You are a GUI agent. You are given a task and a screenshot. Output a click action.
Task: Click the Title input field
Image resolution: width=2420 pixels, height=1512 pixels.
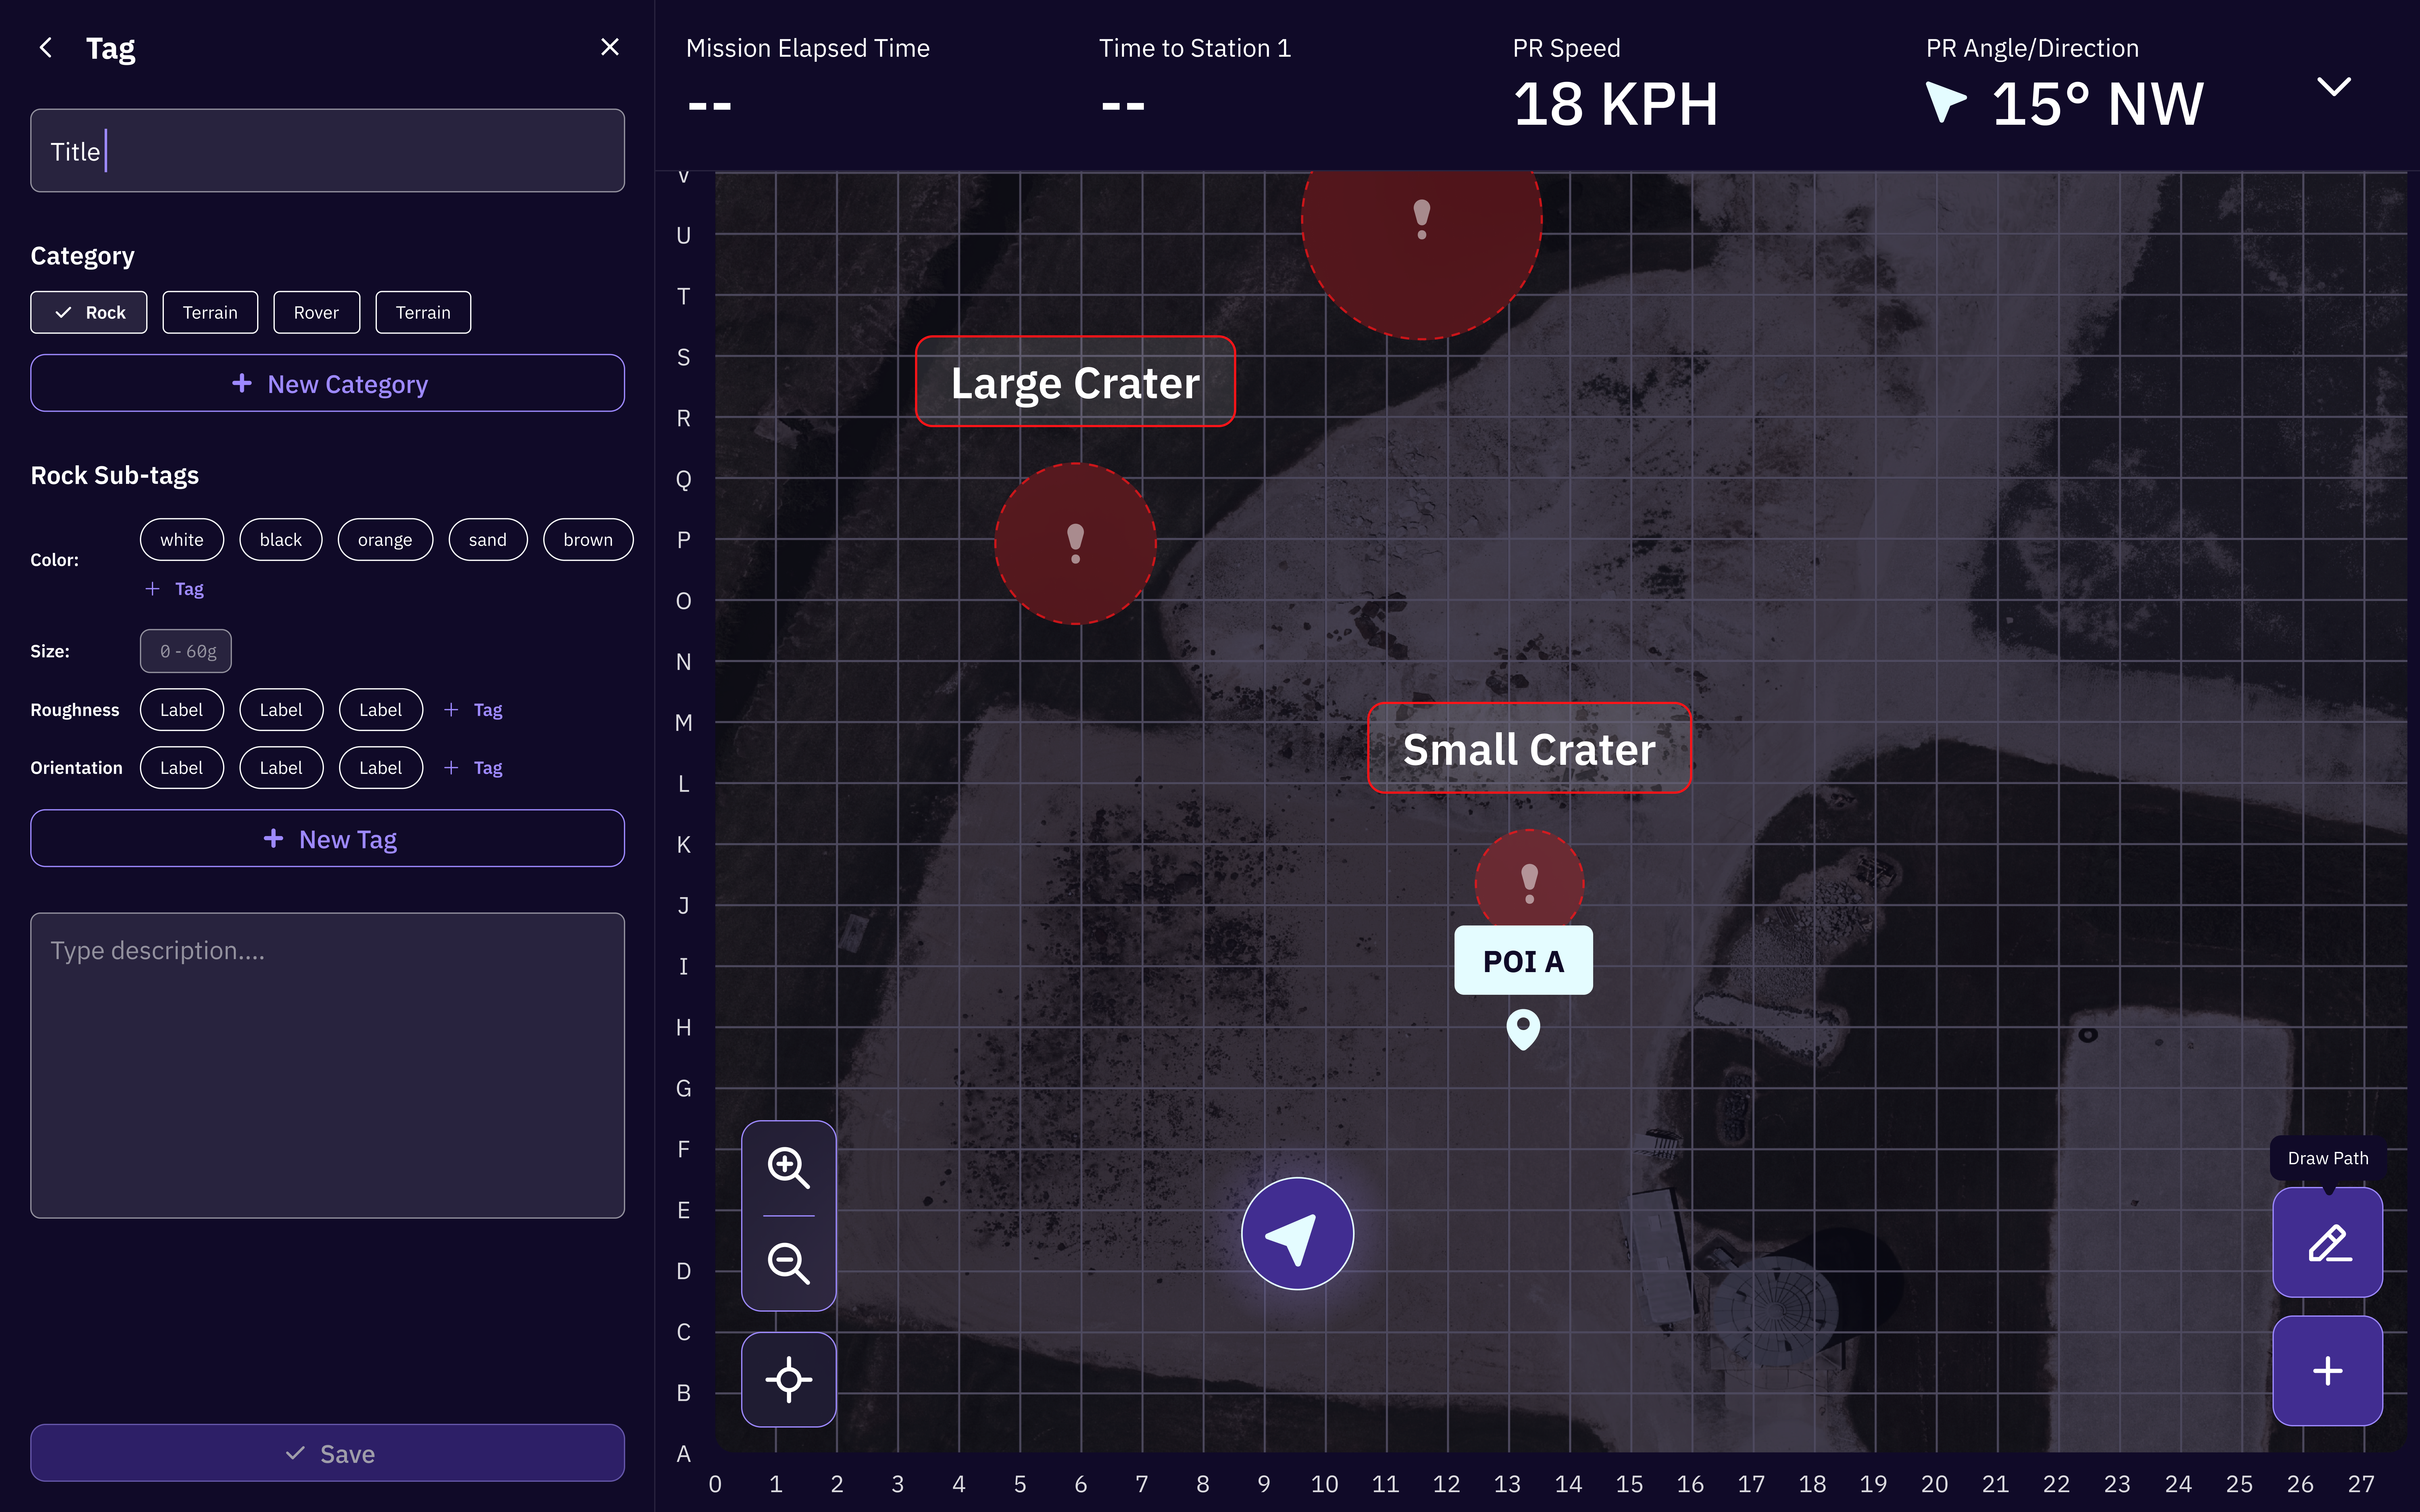[x=328, y=151]
